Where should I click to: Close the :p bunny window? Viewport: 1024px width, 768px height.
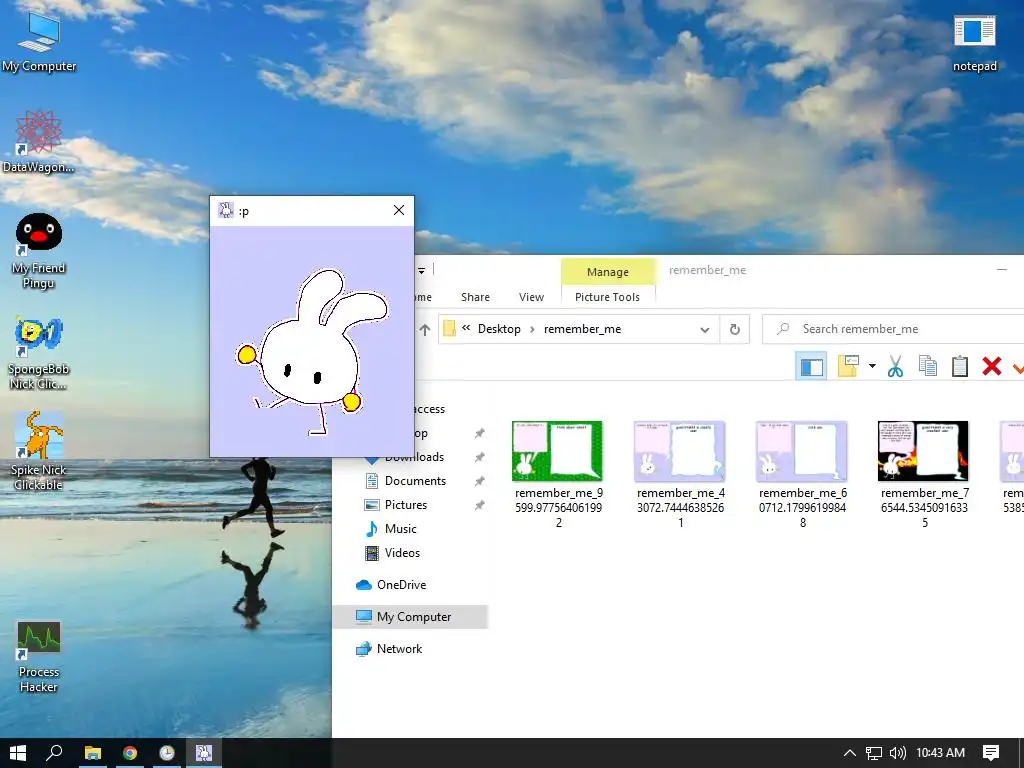pyautogui.click(x=399, y=210)
